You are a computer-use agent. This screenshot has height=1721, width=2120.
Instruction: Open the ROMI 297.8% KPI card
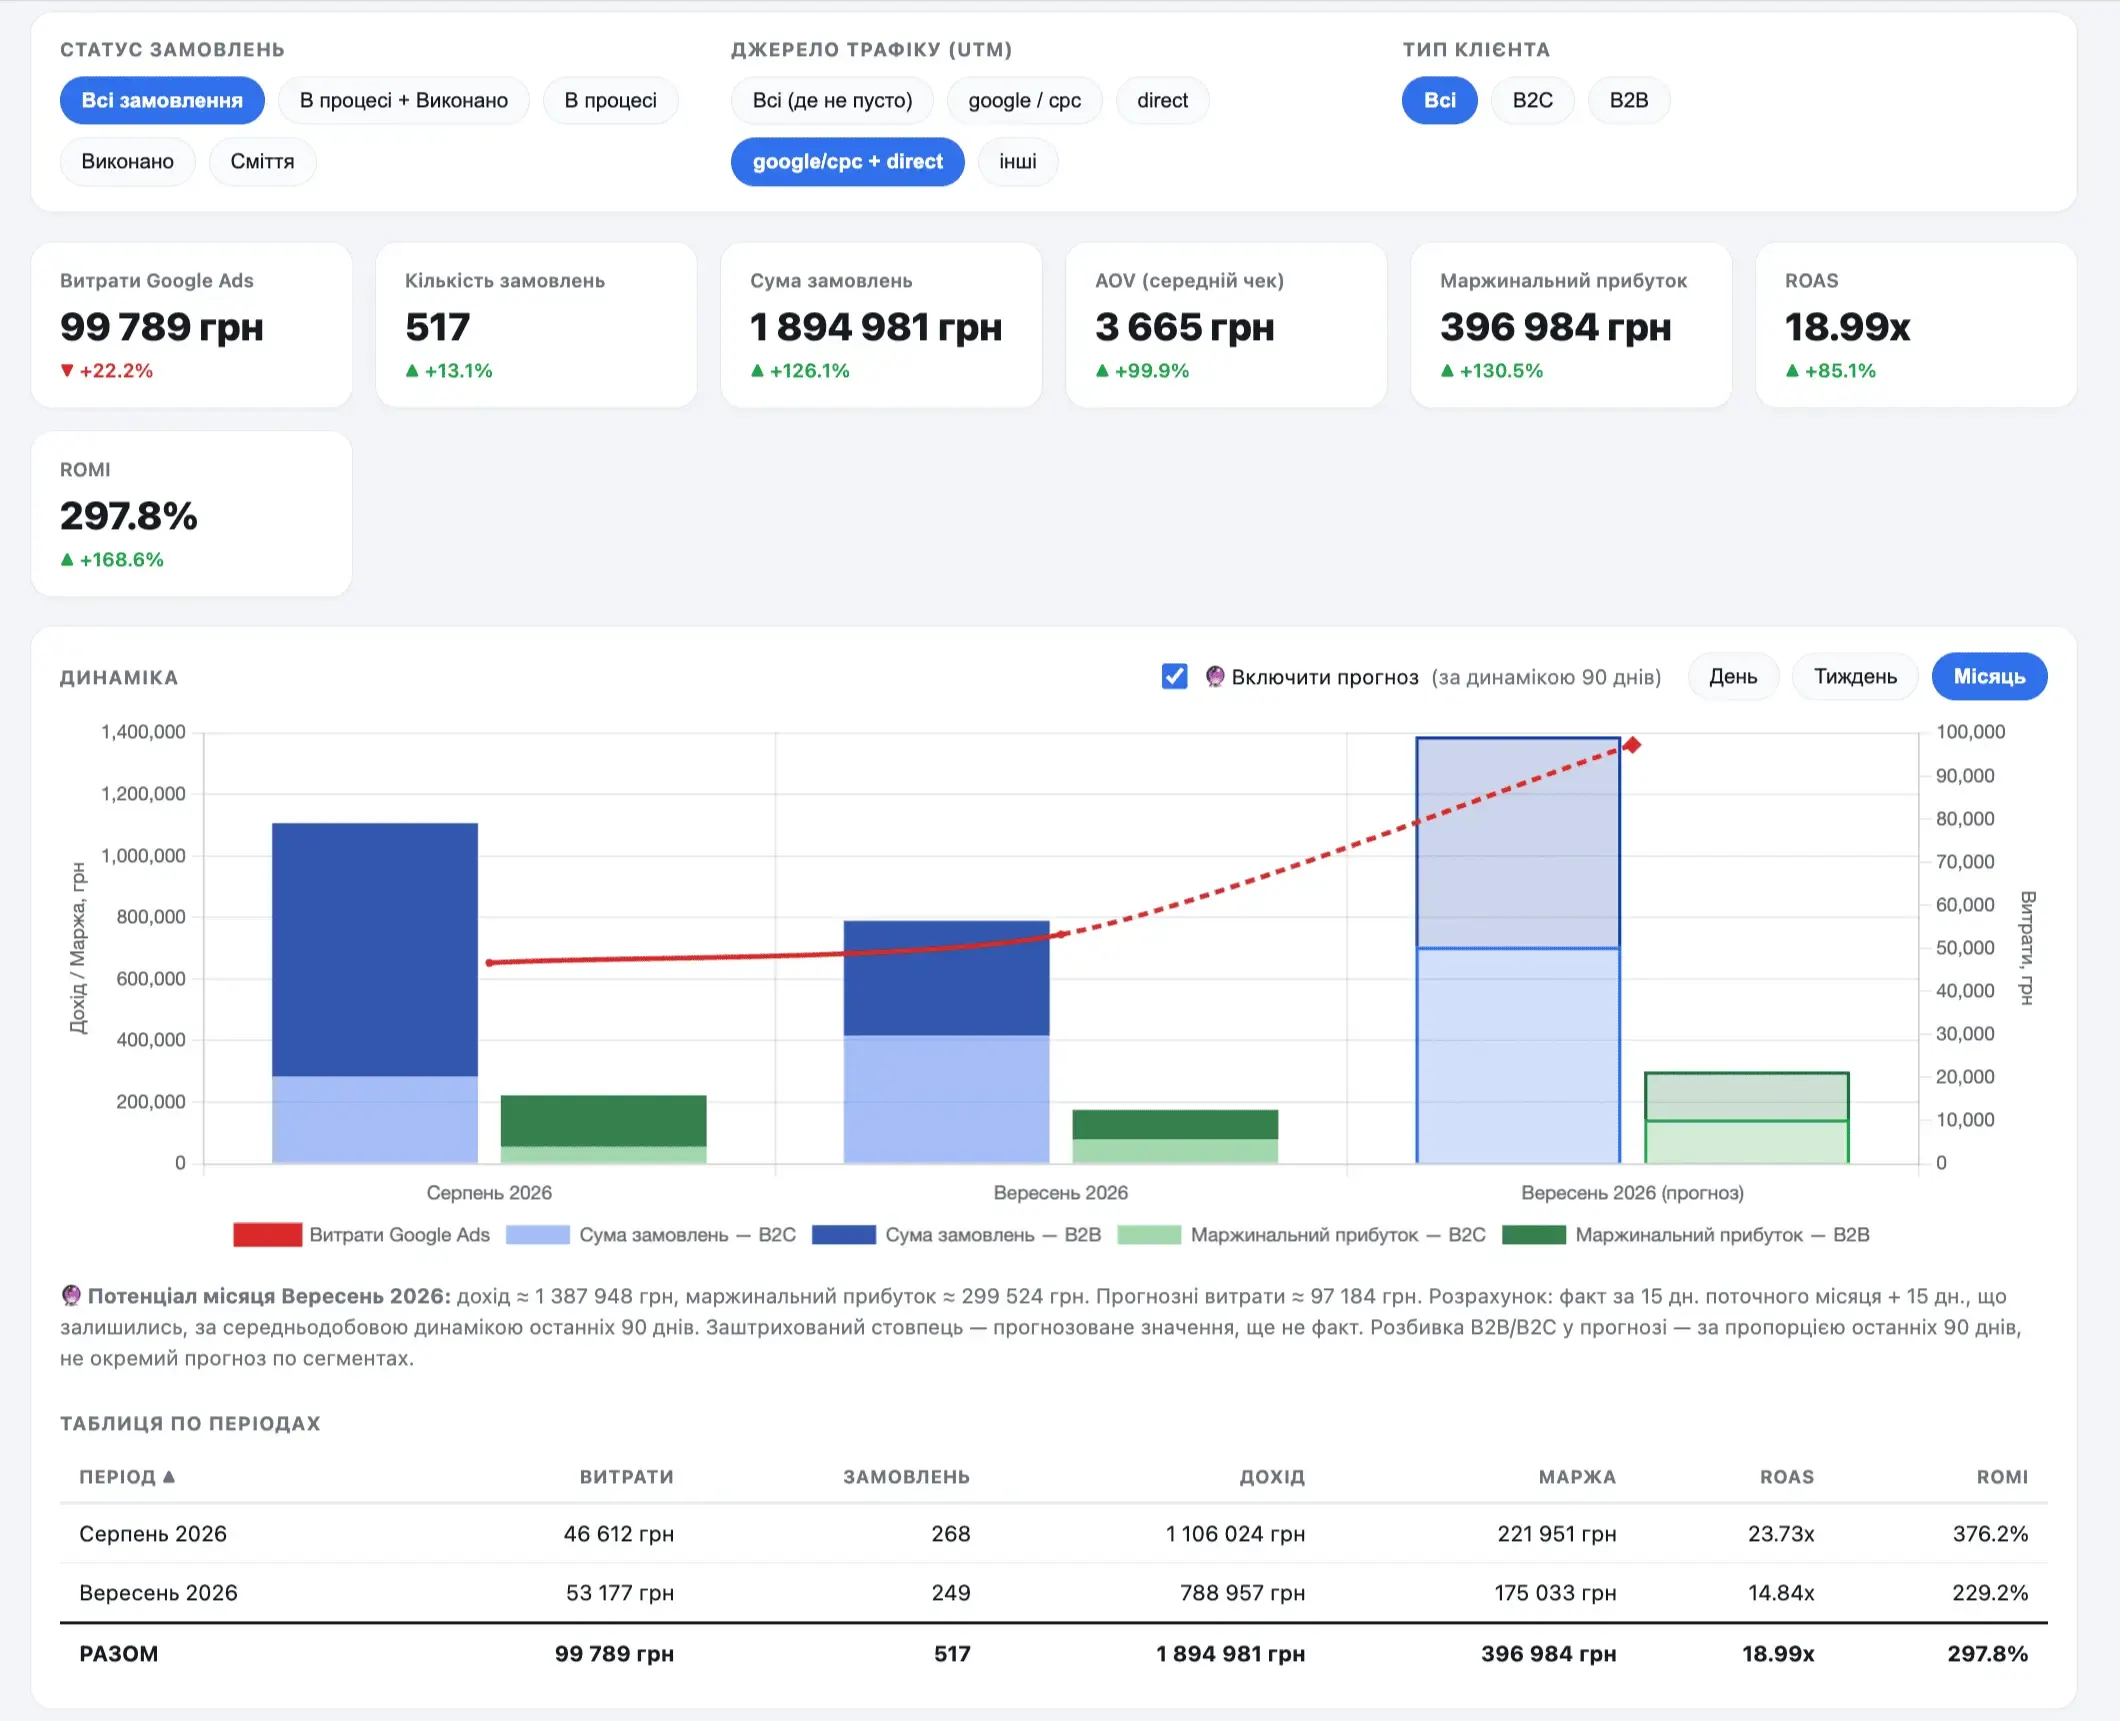point(191,514)
